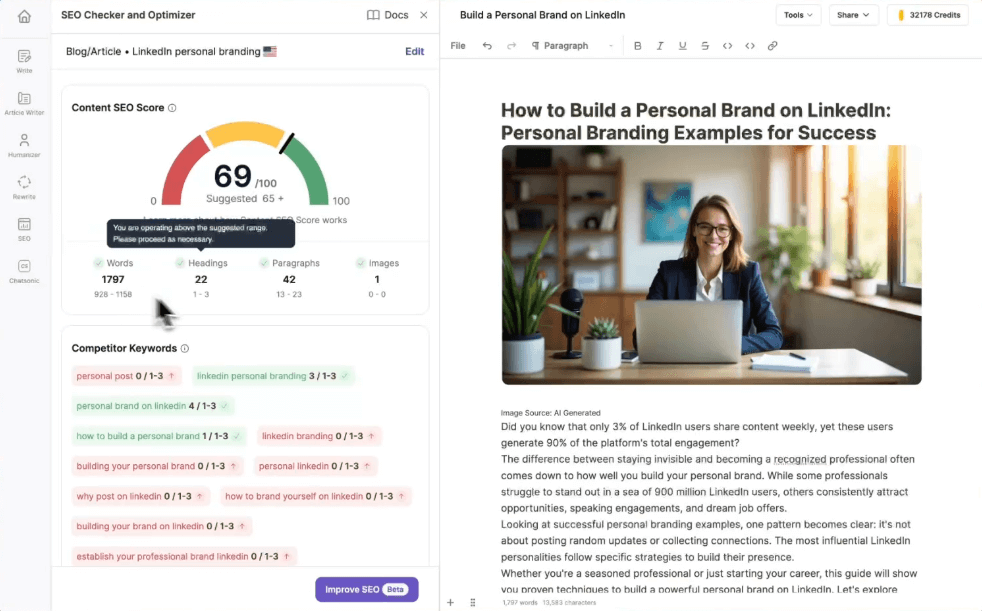Click the article title heading in the editor

(696, 121)
